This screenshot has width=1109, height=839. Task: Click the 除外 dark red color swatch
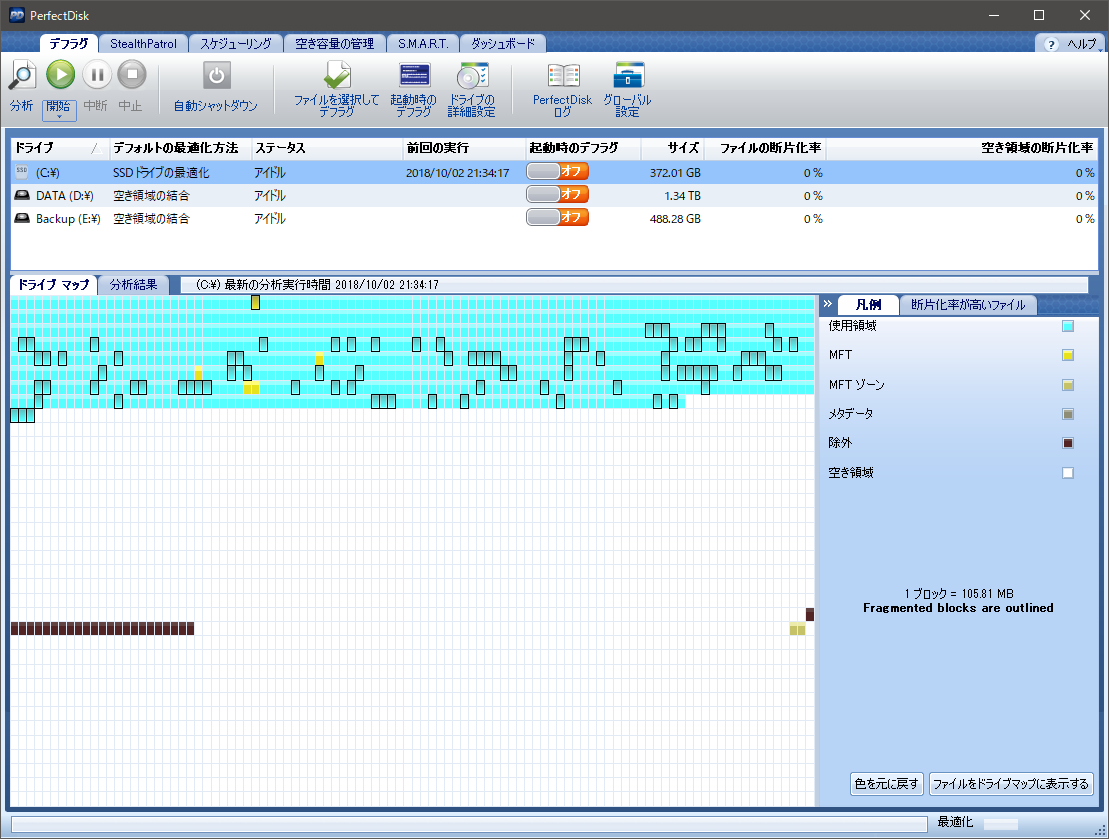click(x=1068, y=443)
